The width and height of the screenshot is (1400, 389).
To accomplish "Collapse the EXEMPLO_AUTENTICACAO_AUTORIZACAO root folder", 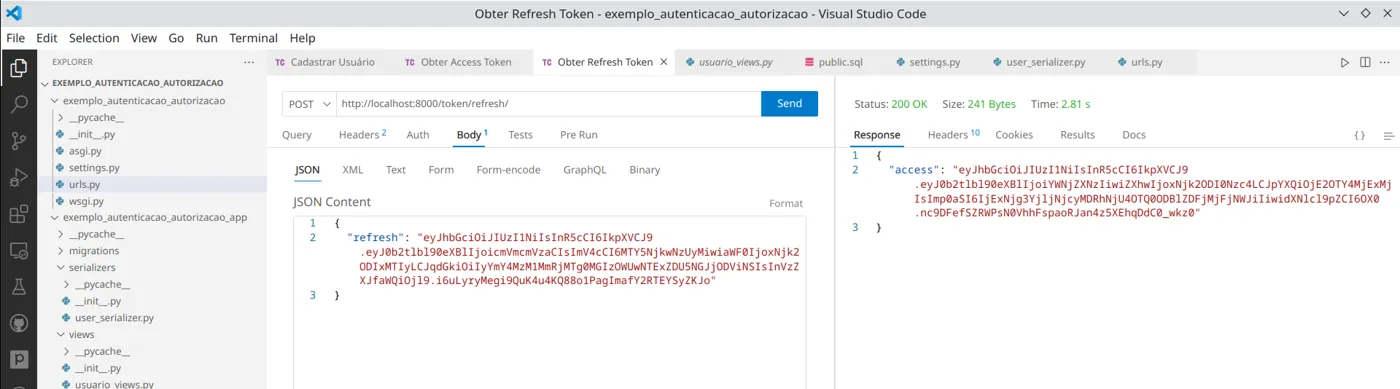I will click(x=137, y=84).
